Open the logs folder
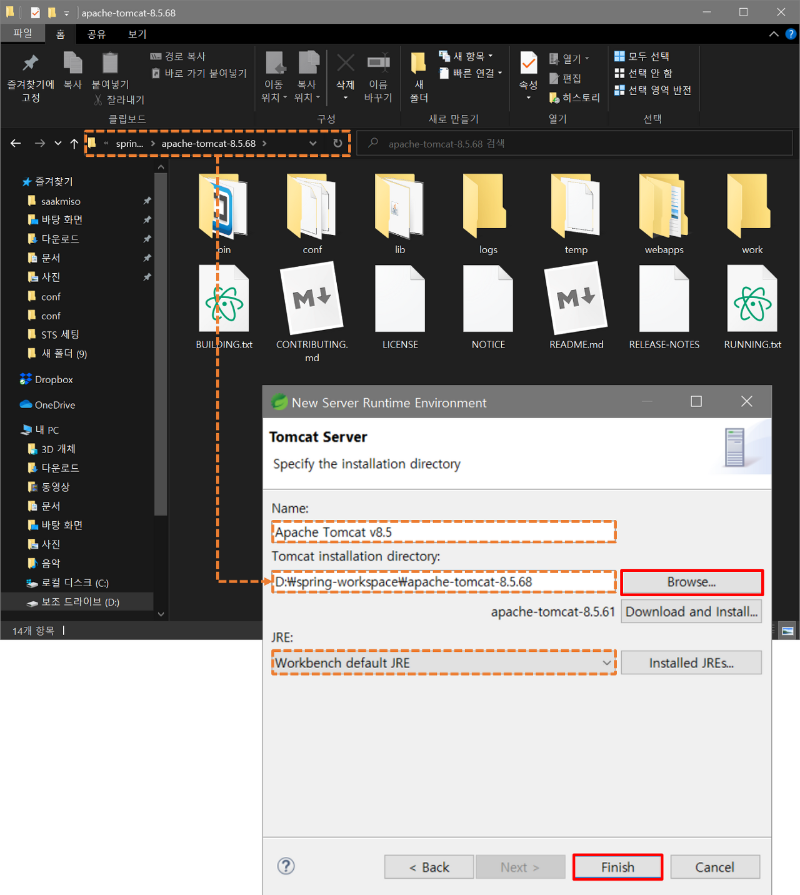This screenshot has width=800, height=895. point(488,214)
